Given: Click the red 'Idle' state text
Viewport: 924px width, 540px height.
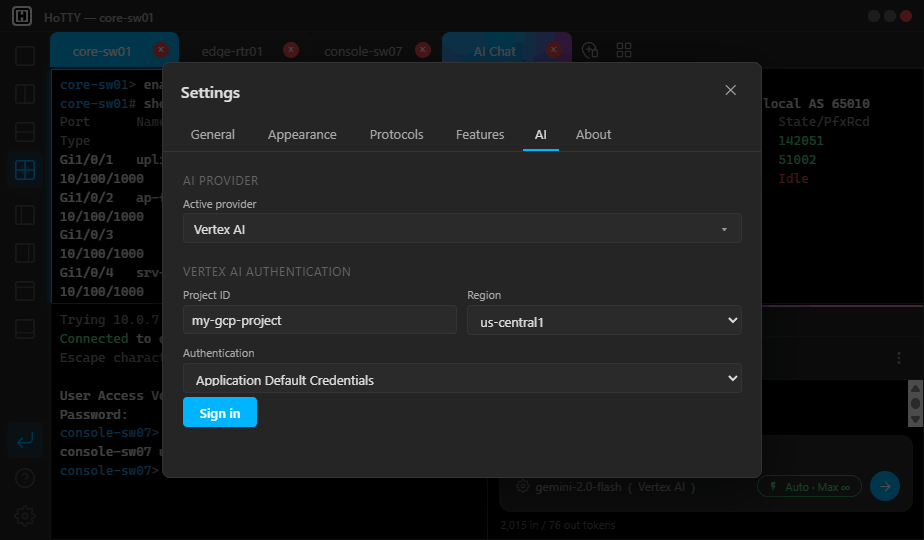Looking at the screenshot, I should pyautogui.click(x=793, y=178).
